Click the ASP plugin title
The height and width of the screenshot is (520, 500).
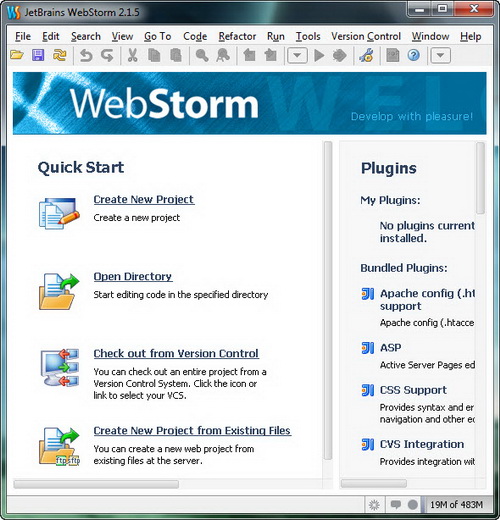click(x=391, y=348)
